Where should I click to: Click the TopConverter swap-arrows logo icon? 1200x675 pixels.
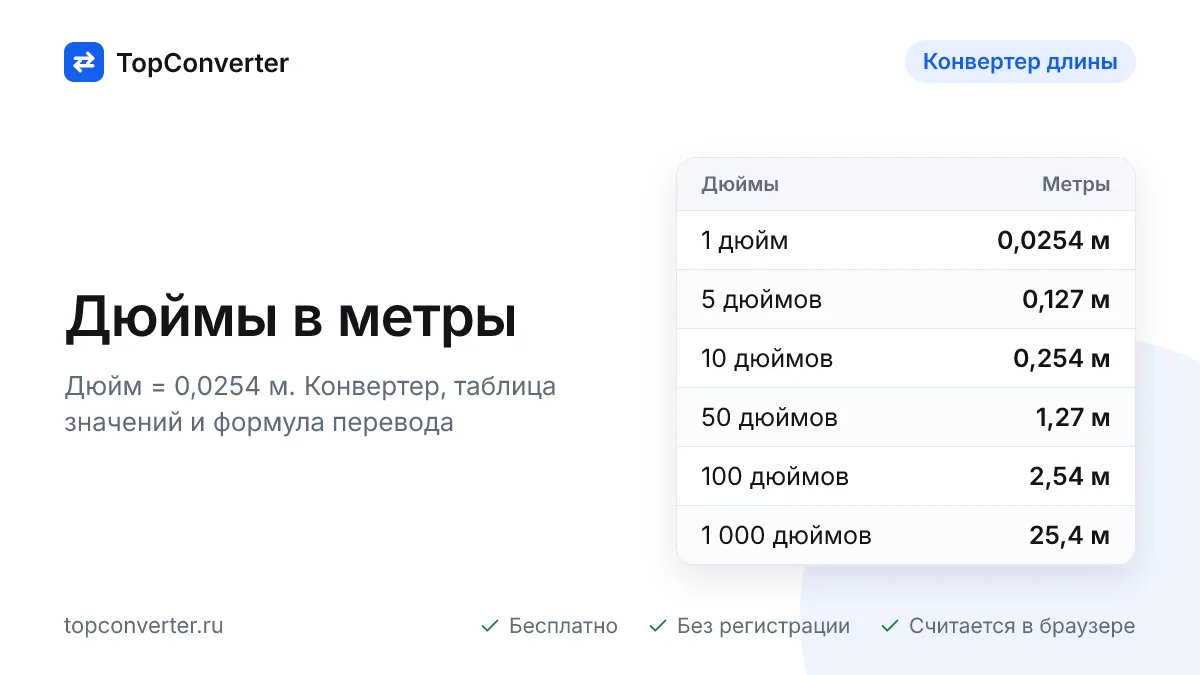click(x=84, y=62)
